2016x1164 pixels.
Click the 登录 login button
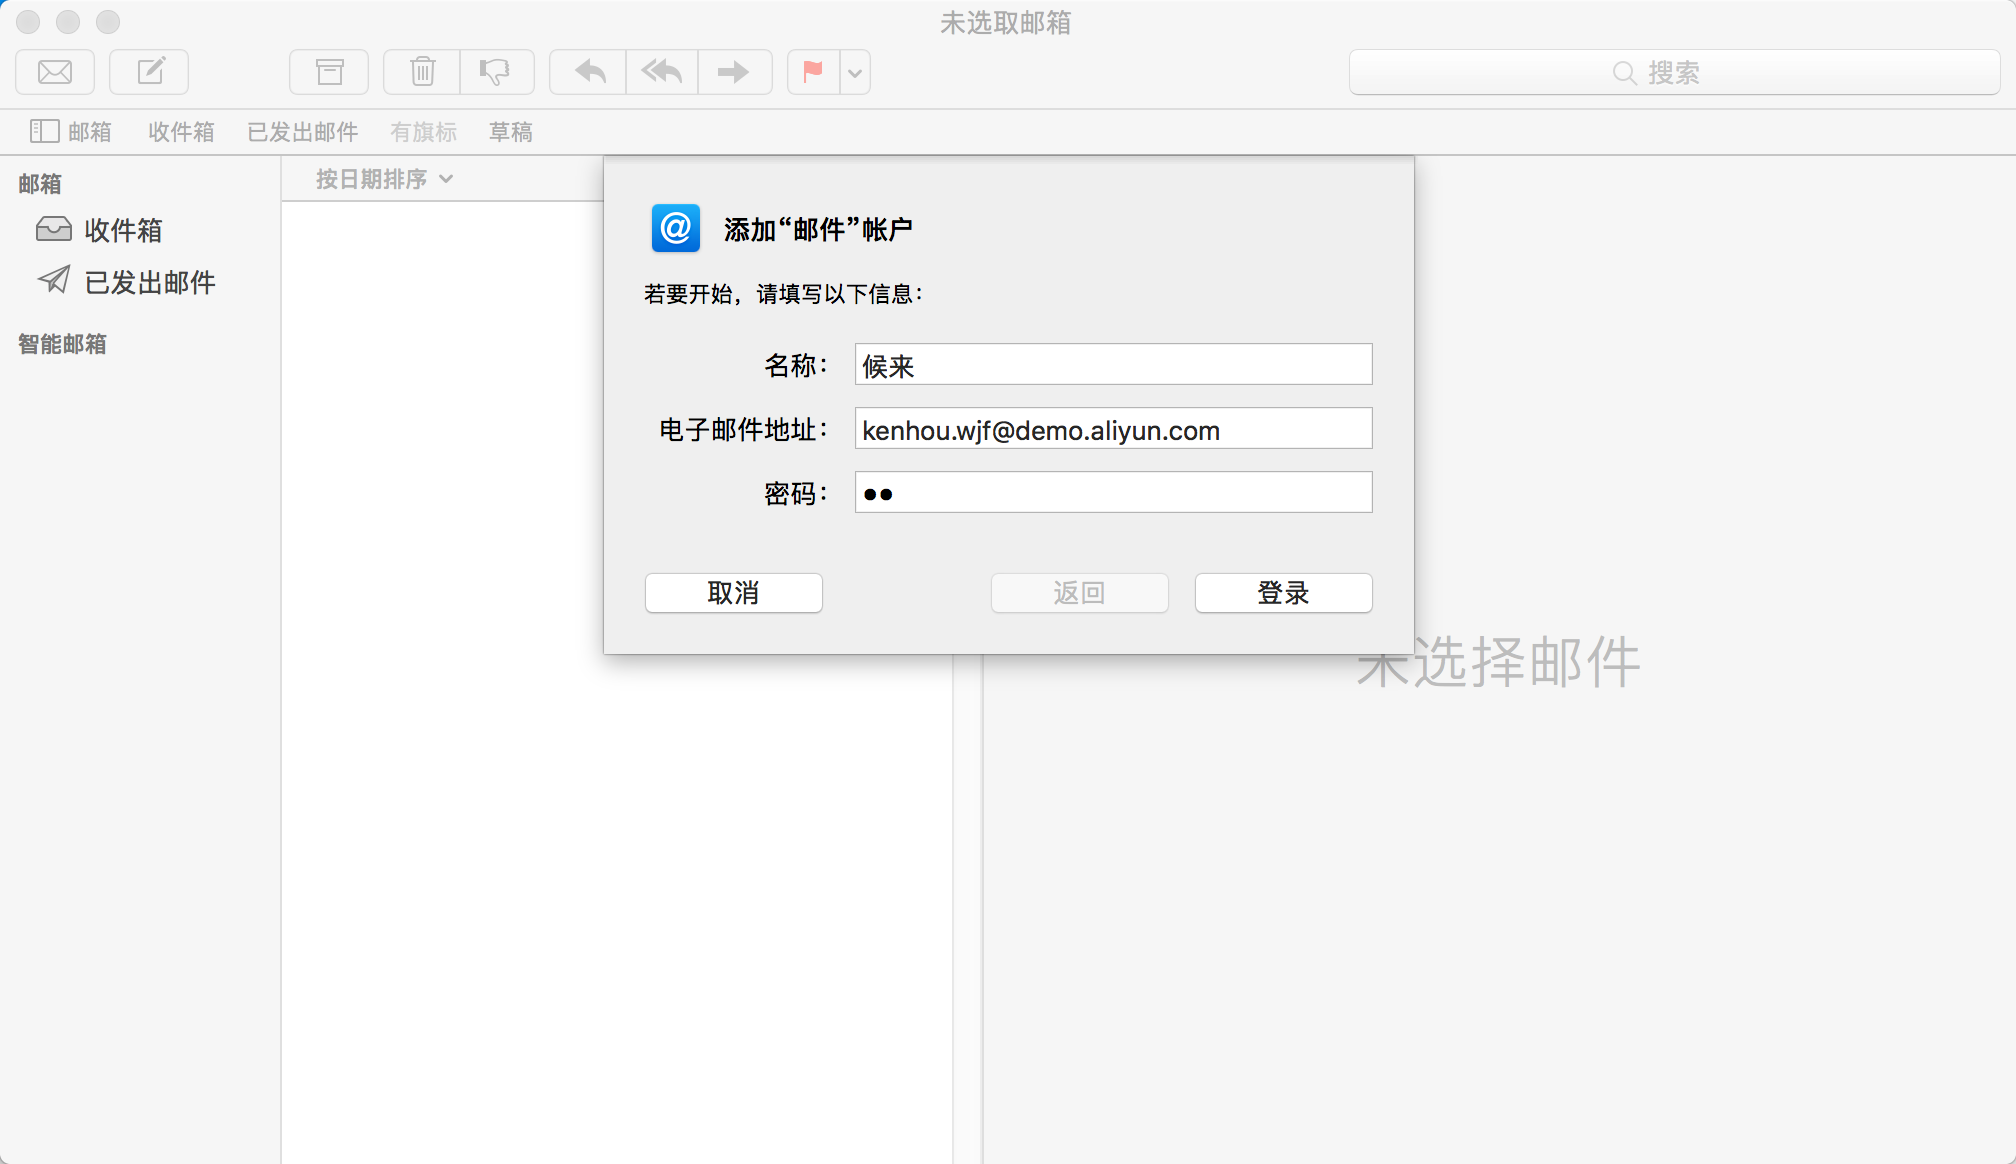(x=1283, y=593)
